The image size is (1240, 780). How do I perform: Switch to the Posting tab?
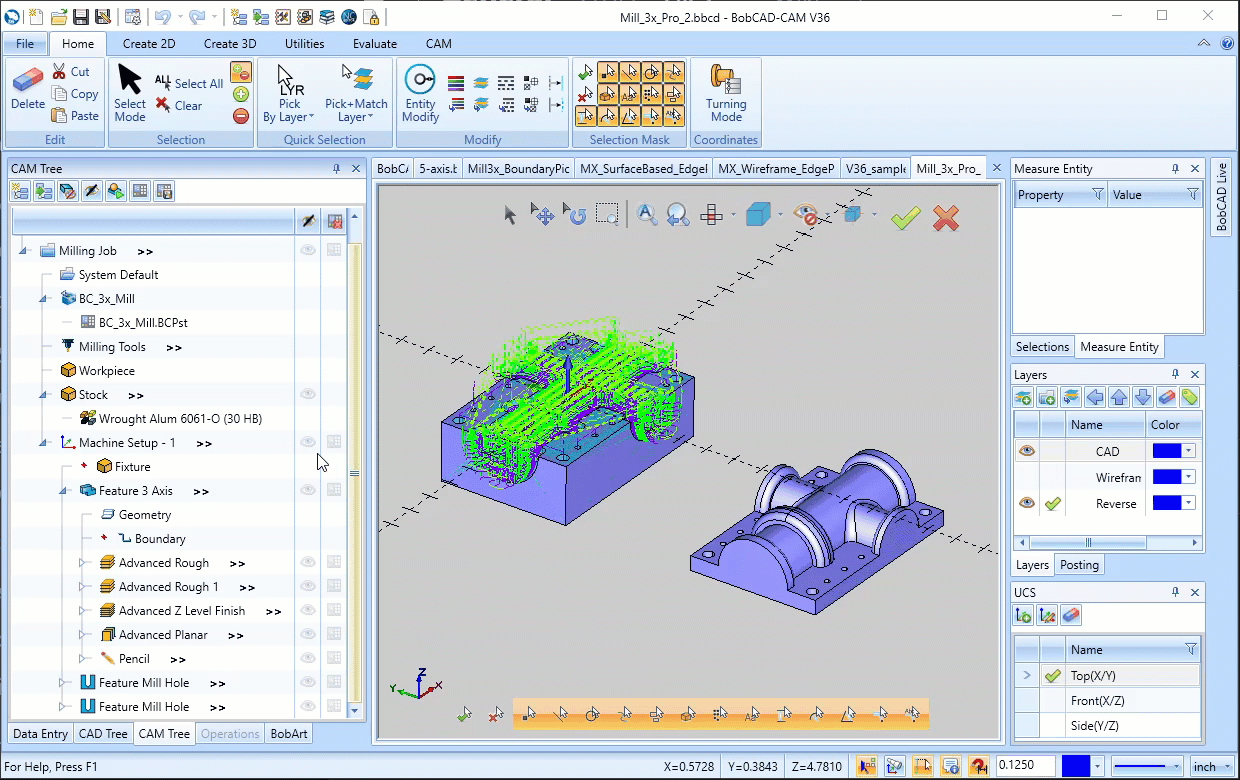(x=1079, y=565)
